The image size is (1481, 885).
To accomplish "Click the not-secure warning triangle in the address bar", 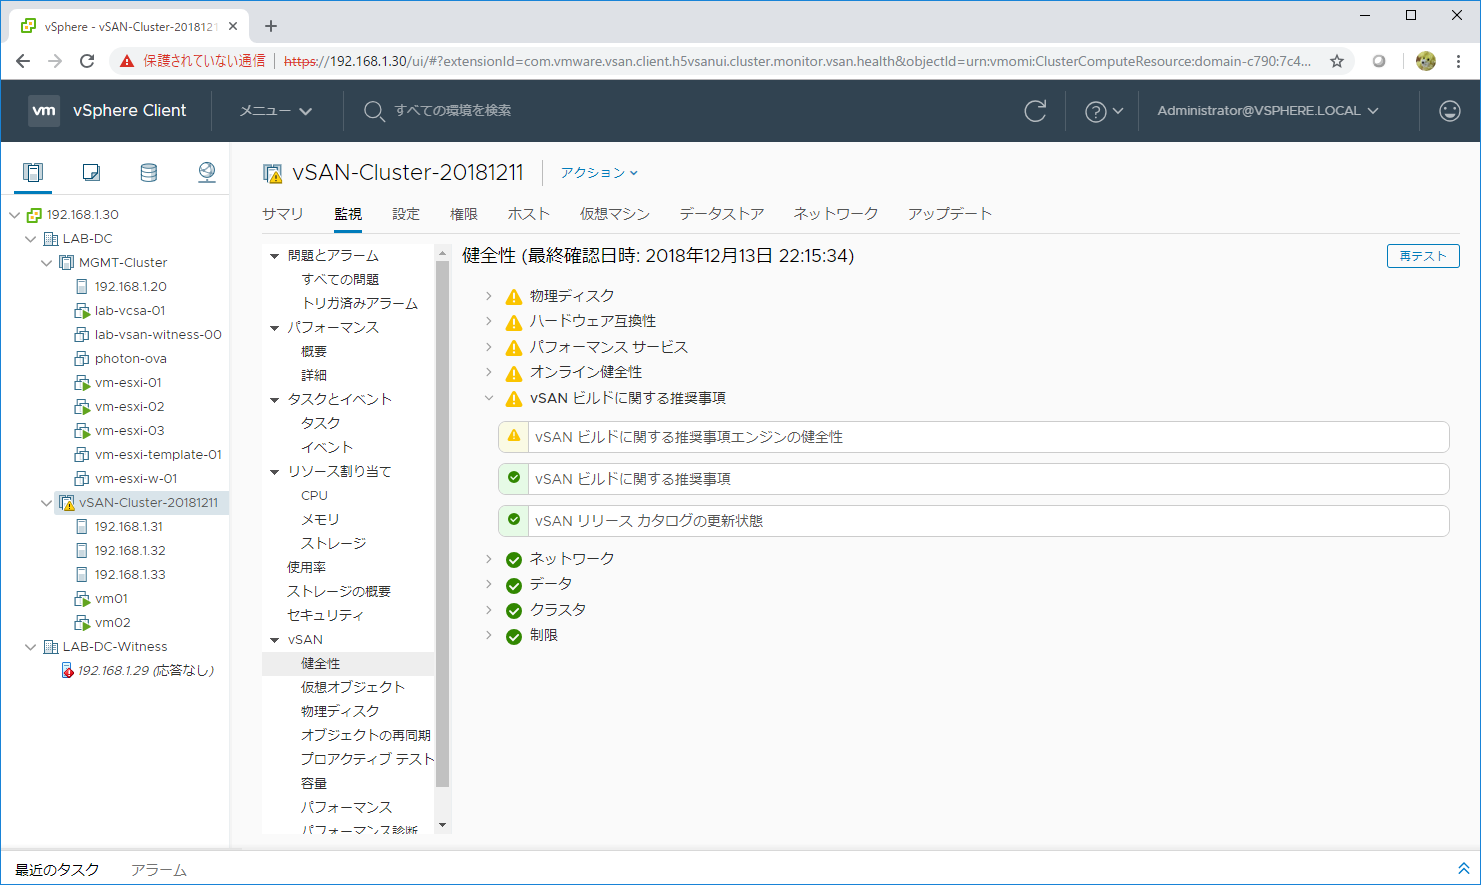I will click(x=127, y=61).
